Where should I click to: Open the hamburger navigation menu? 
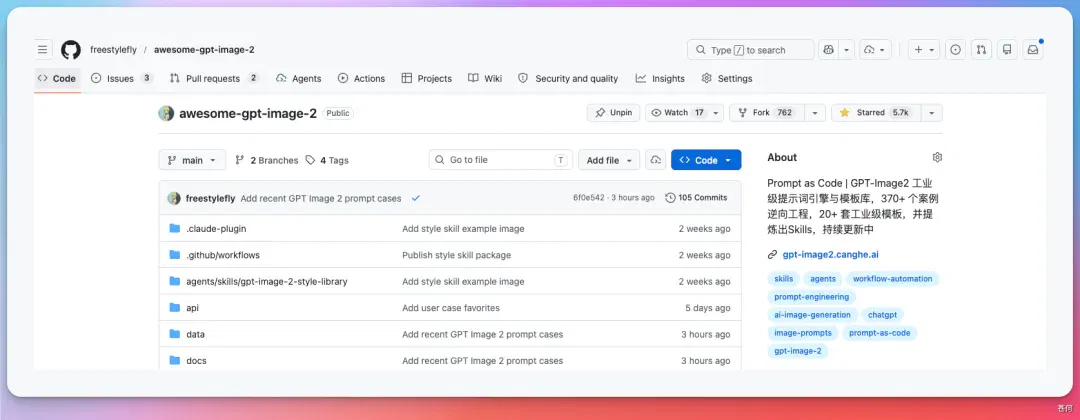tap(43, 50)
